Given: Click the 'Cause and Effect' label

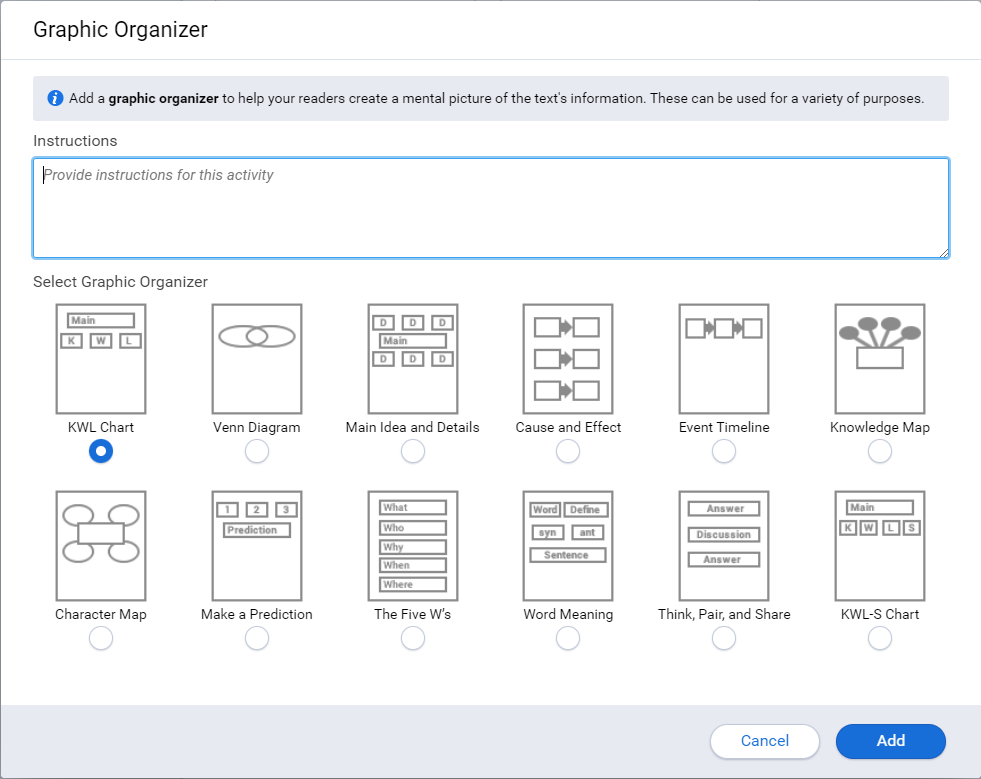Looking at the screenshot, I should [x=568, y=427].
